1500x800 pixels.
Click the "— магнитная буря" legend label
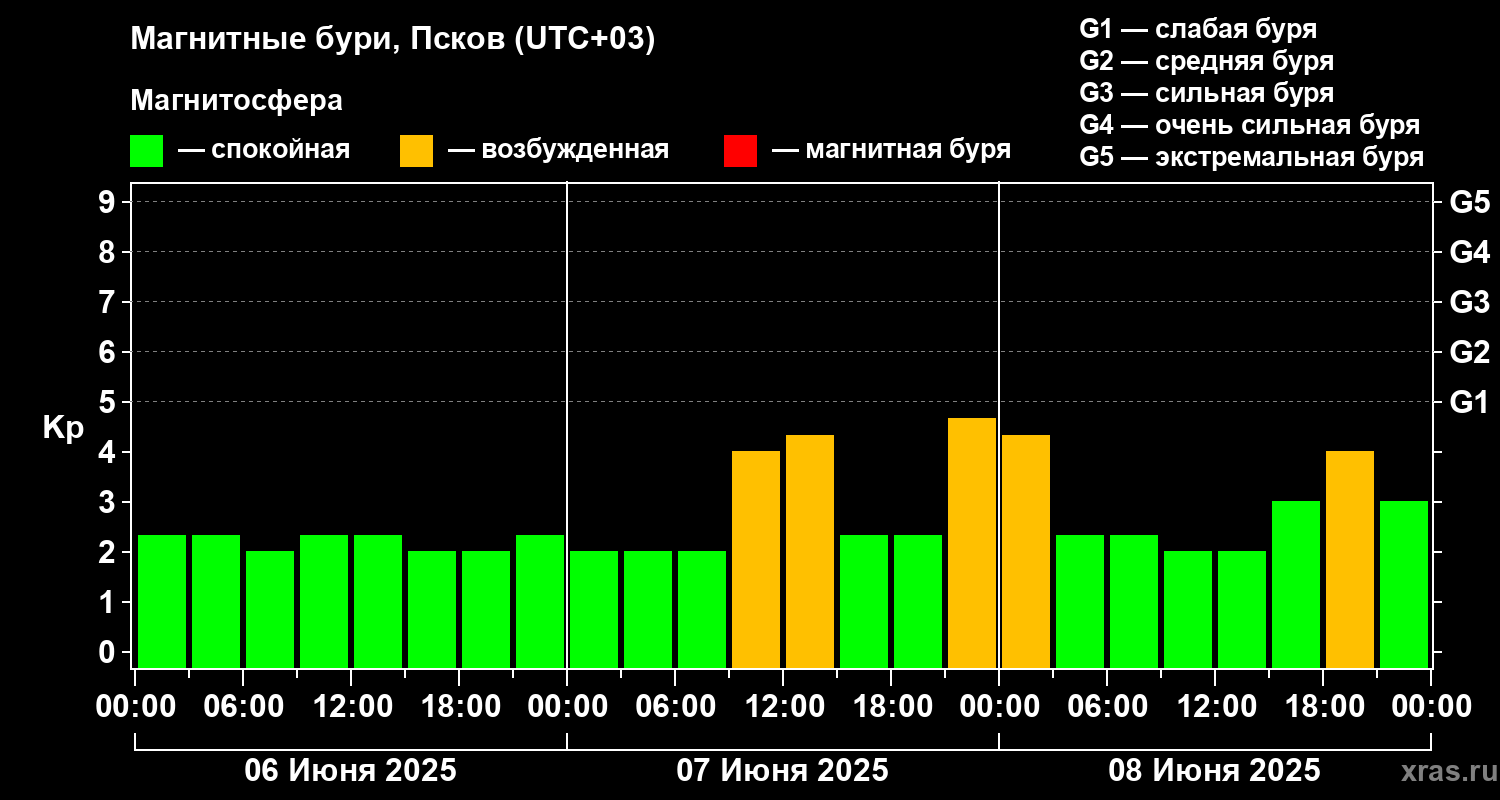click(891, 150)
